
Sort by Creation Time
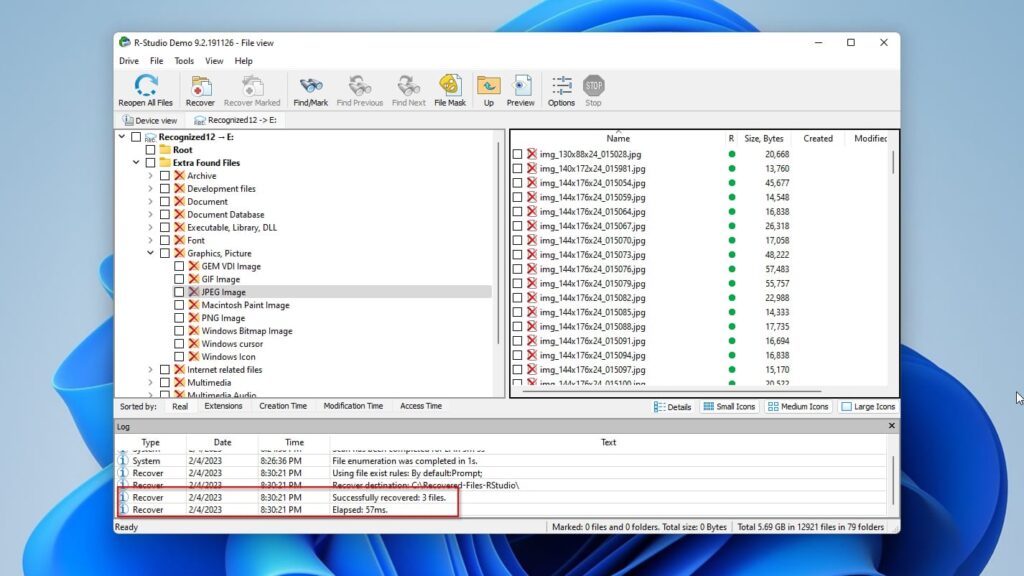tap(283, 406)
